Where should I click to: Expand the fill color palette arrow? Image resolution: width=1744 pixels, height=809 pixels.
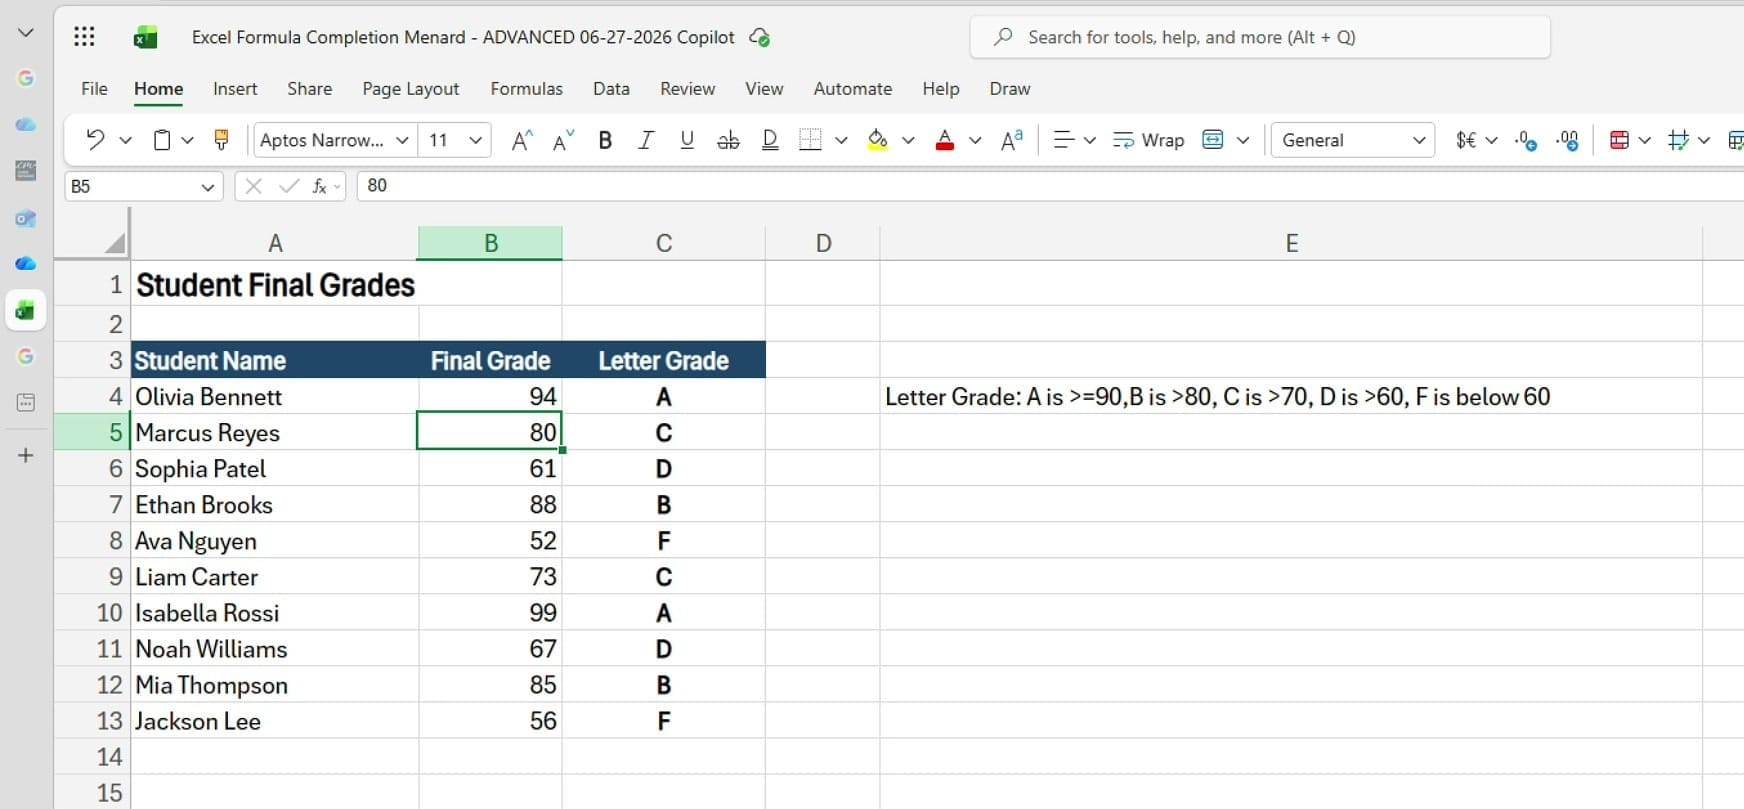click(x=908, y=140)
